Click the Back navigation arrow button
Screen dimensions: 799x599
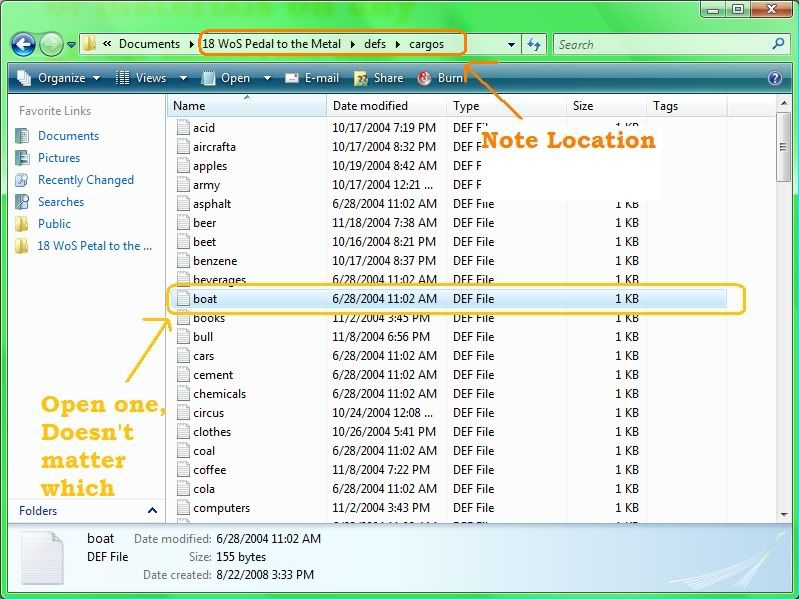tap(24, 44)
